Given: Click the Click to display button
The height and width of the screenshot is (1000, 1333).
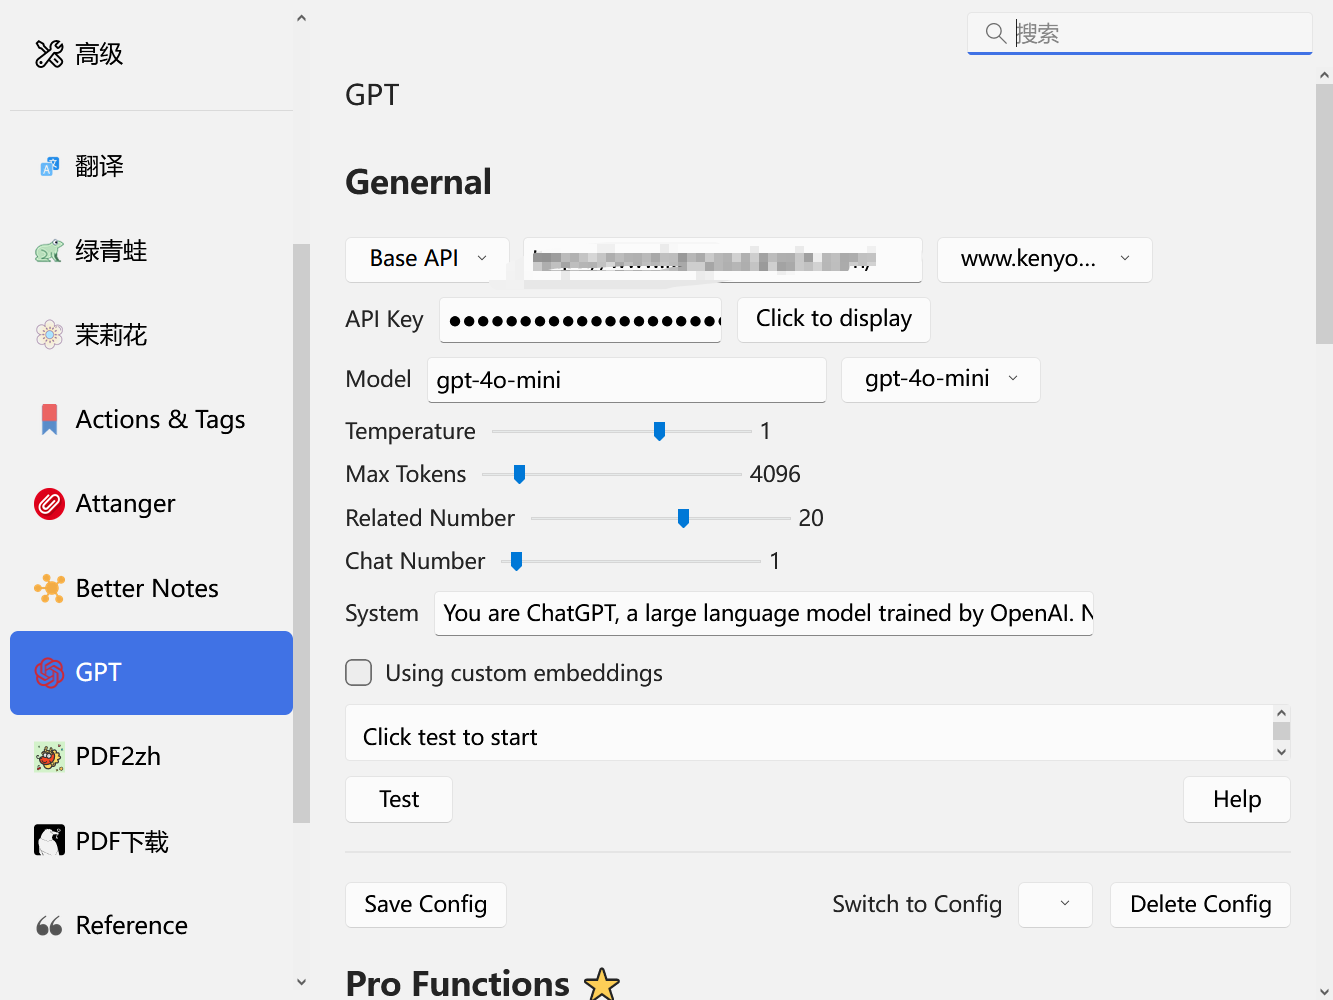Looking at the screenshot, I should [834, 319].
